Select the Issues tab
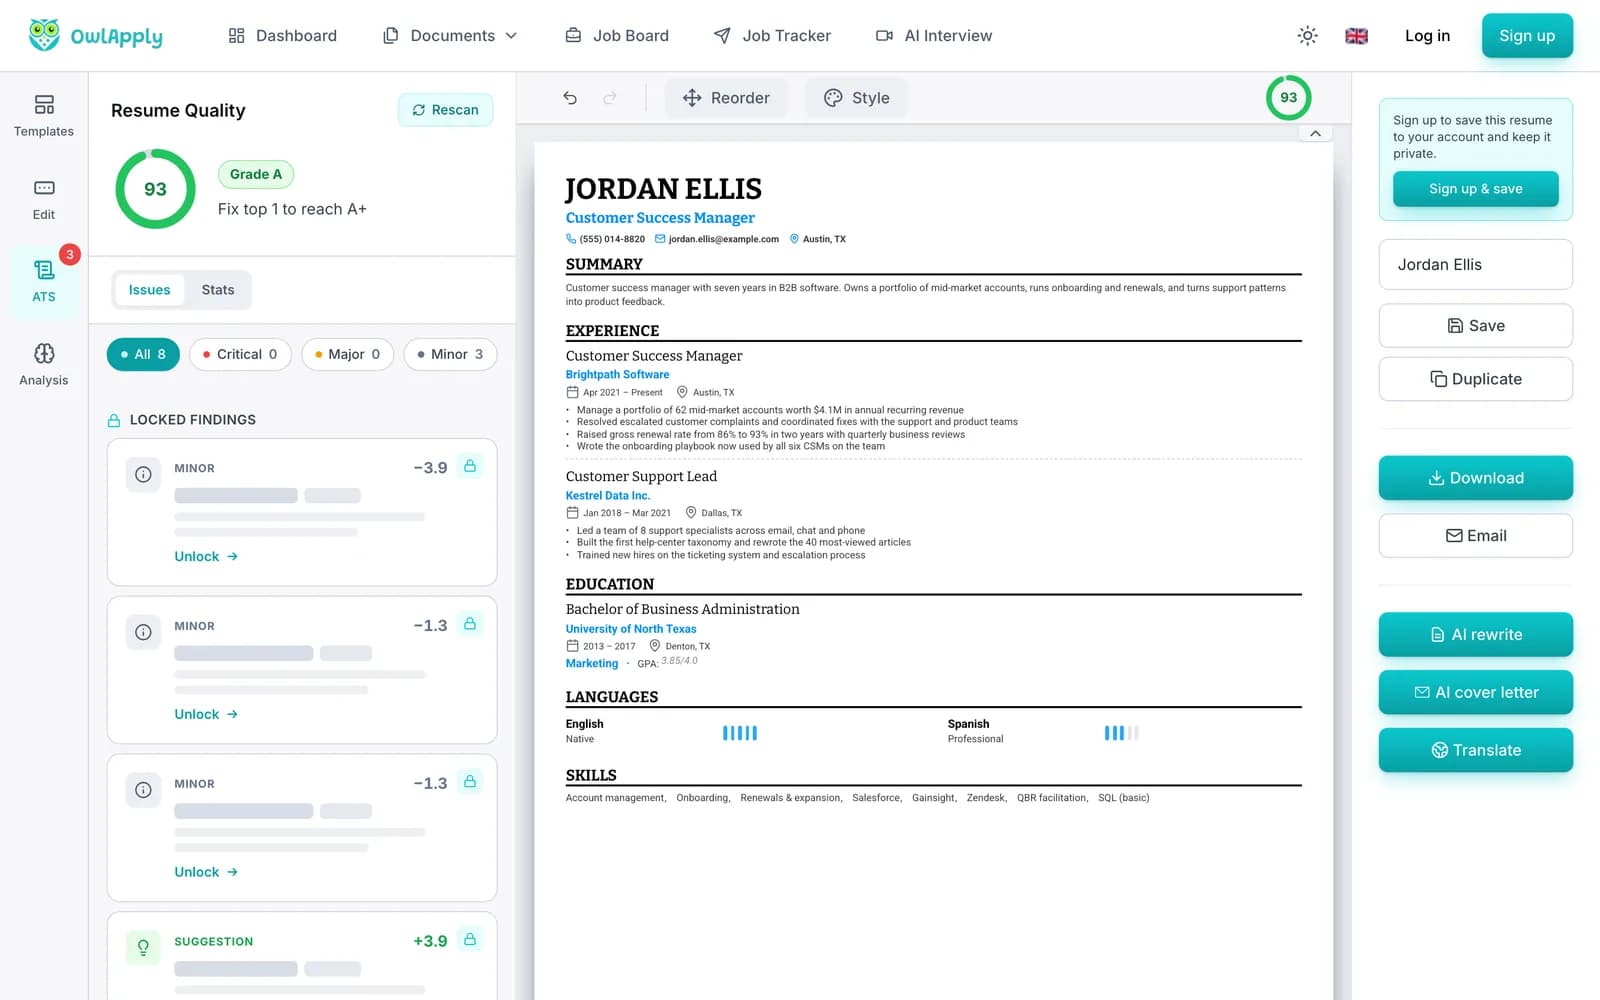This screenshot has height=1000, width=1600. [149, 290]
